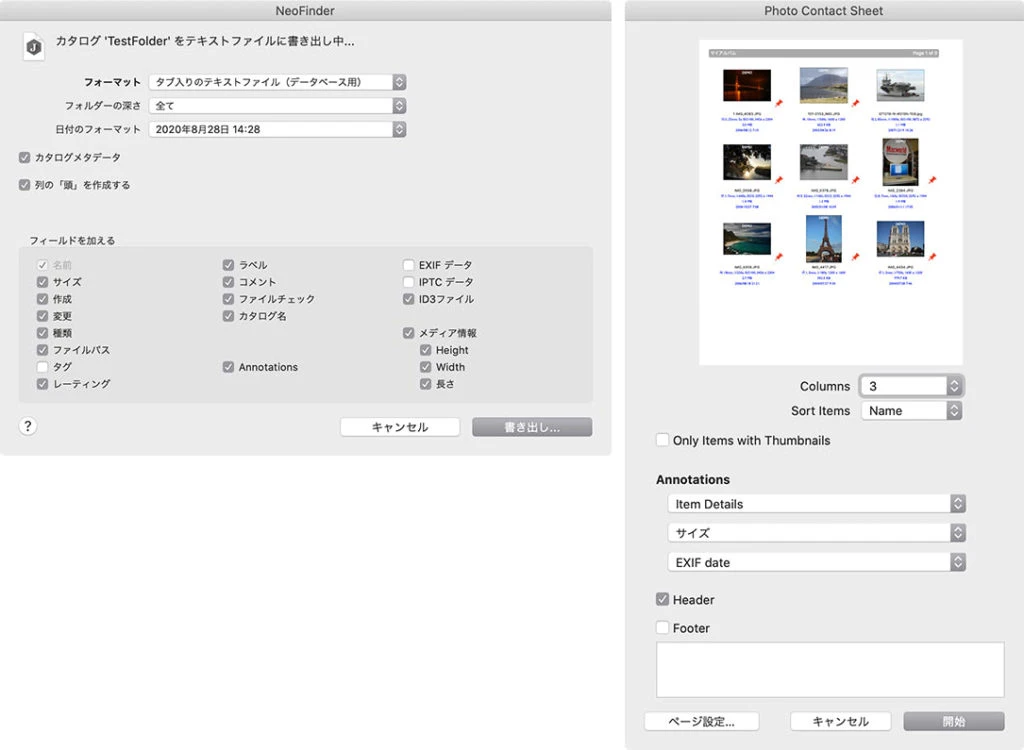This screenshot has width=1024, height=750.
Task: Enable the Footer checkbox
Action: [x=662, y=627]
